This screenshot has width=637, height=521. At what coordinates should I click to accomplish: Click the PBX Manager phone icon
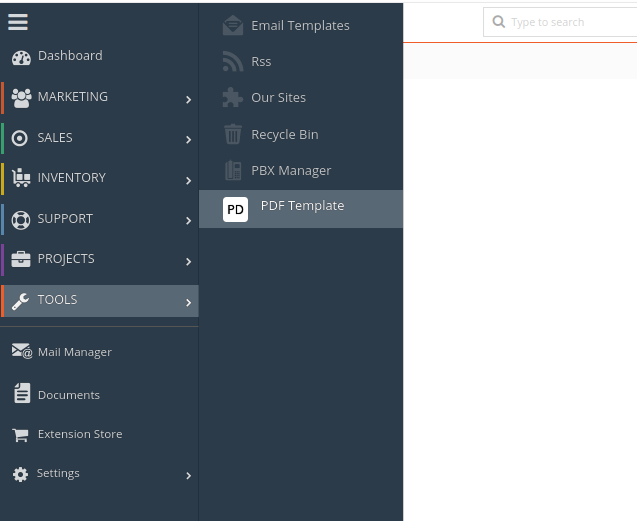(x=233, y=170)
